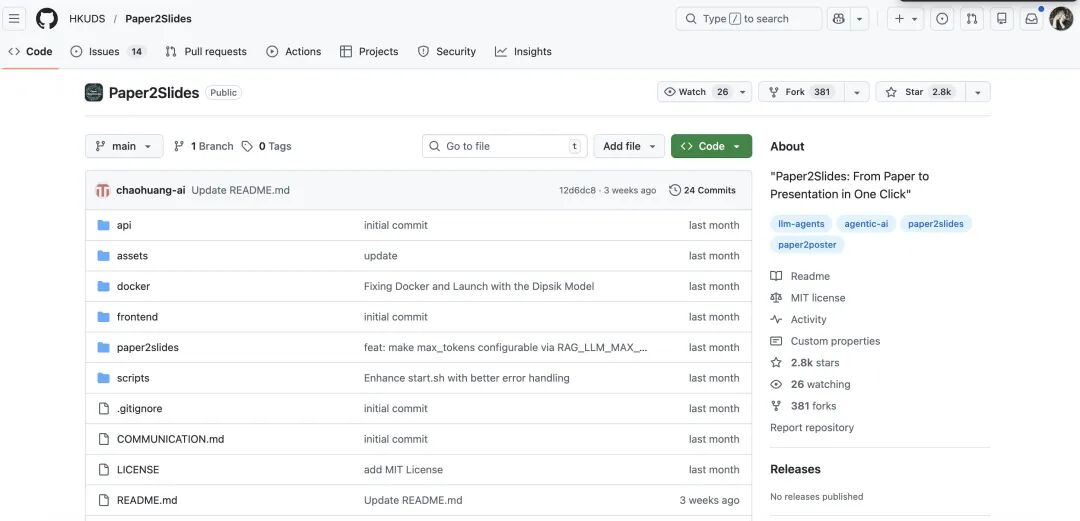This screenshot has width=1080, height=521.
Task: Open Copilot chat icon in header
Action: pyautogui.click(x=838, y=19)
